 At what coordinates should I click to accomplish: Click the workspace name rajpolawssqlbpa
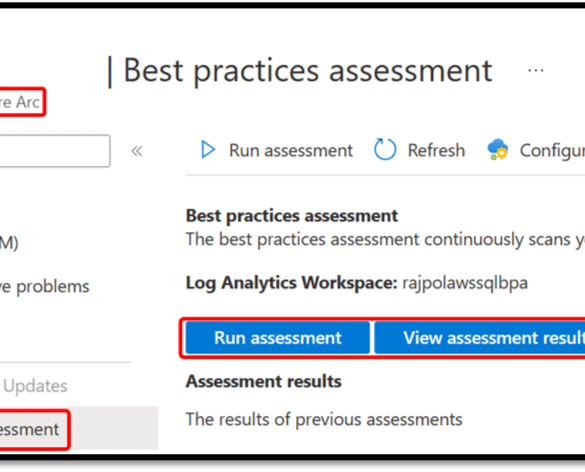465,283
